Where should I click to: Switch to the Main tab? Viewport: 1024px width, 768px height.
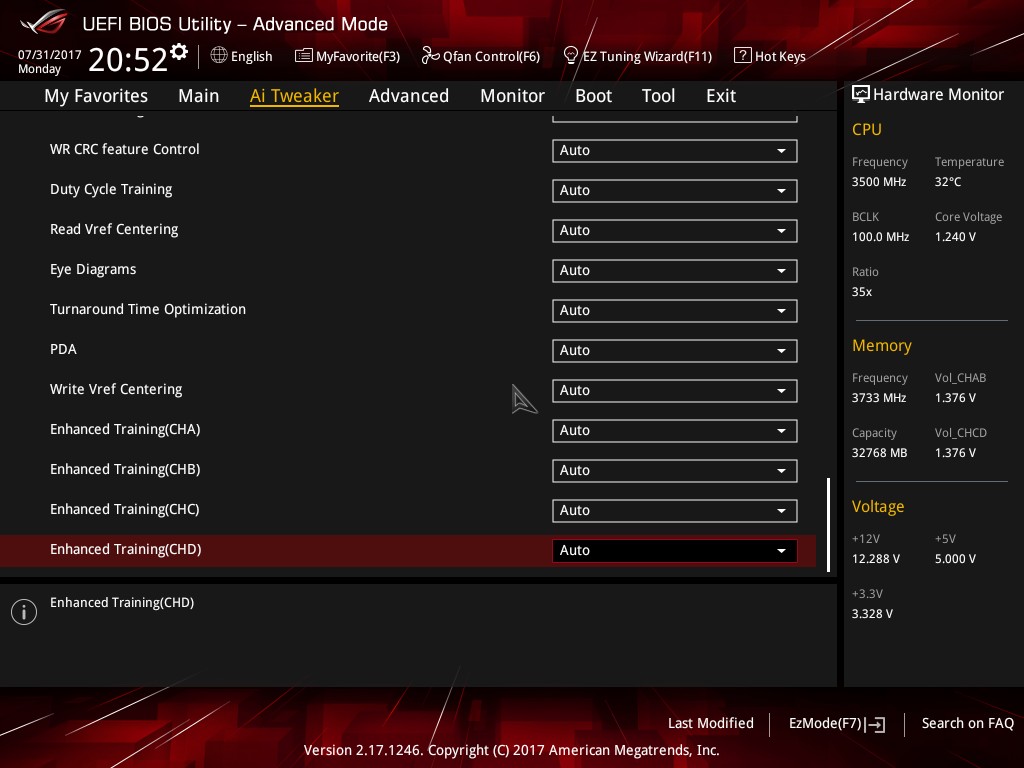[x=199, y=96]
